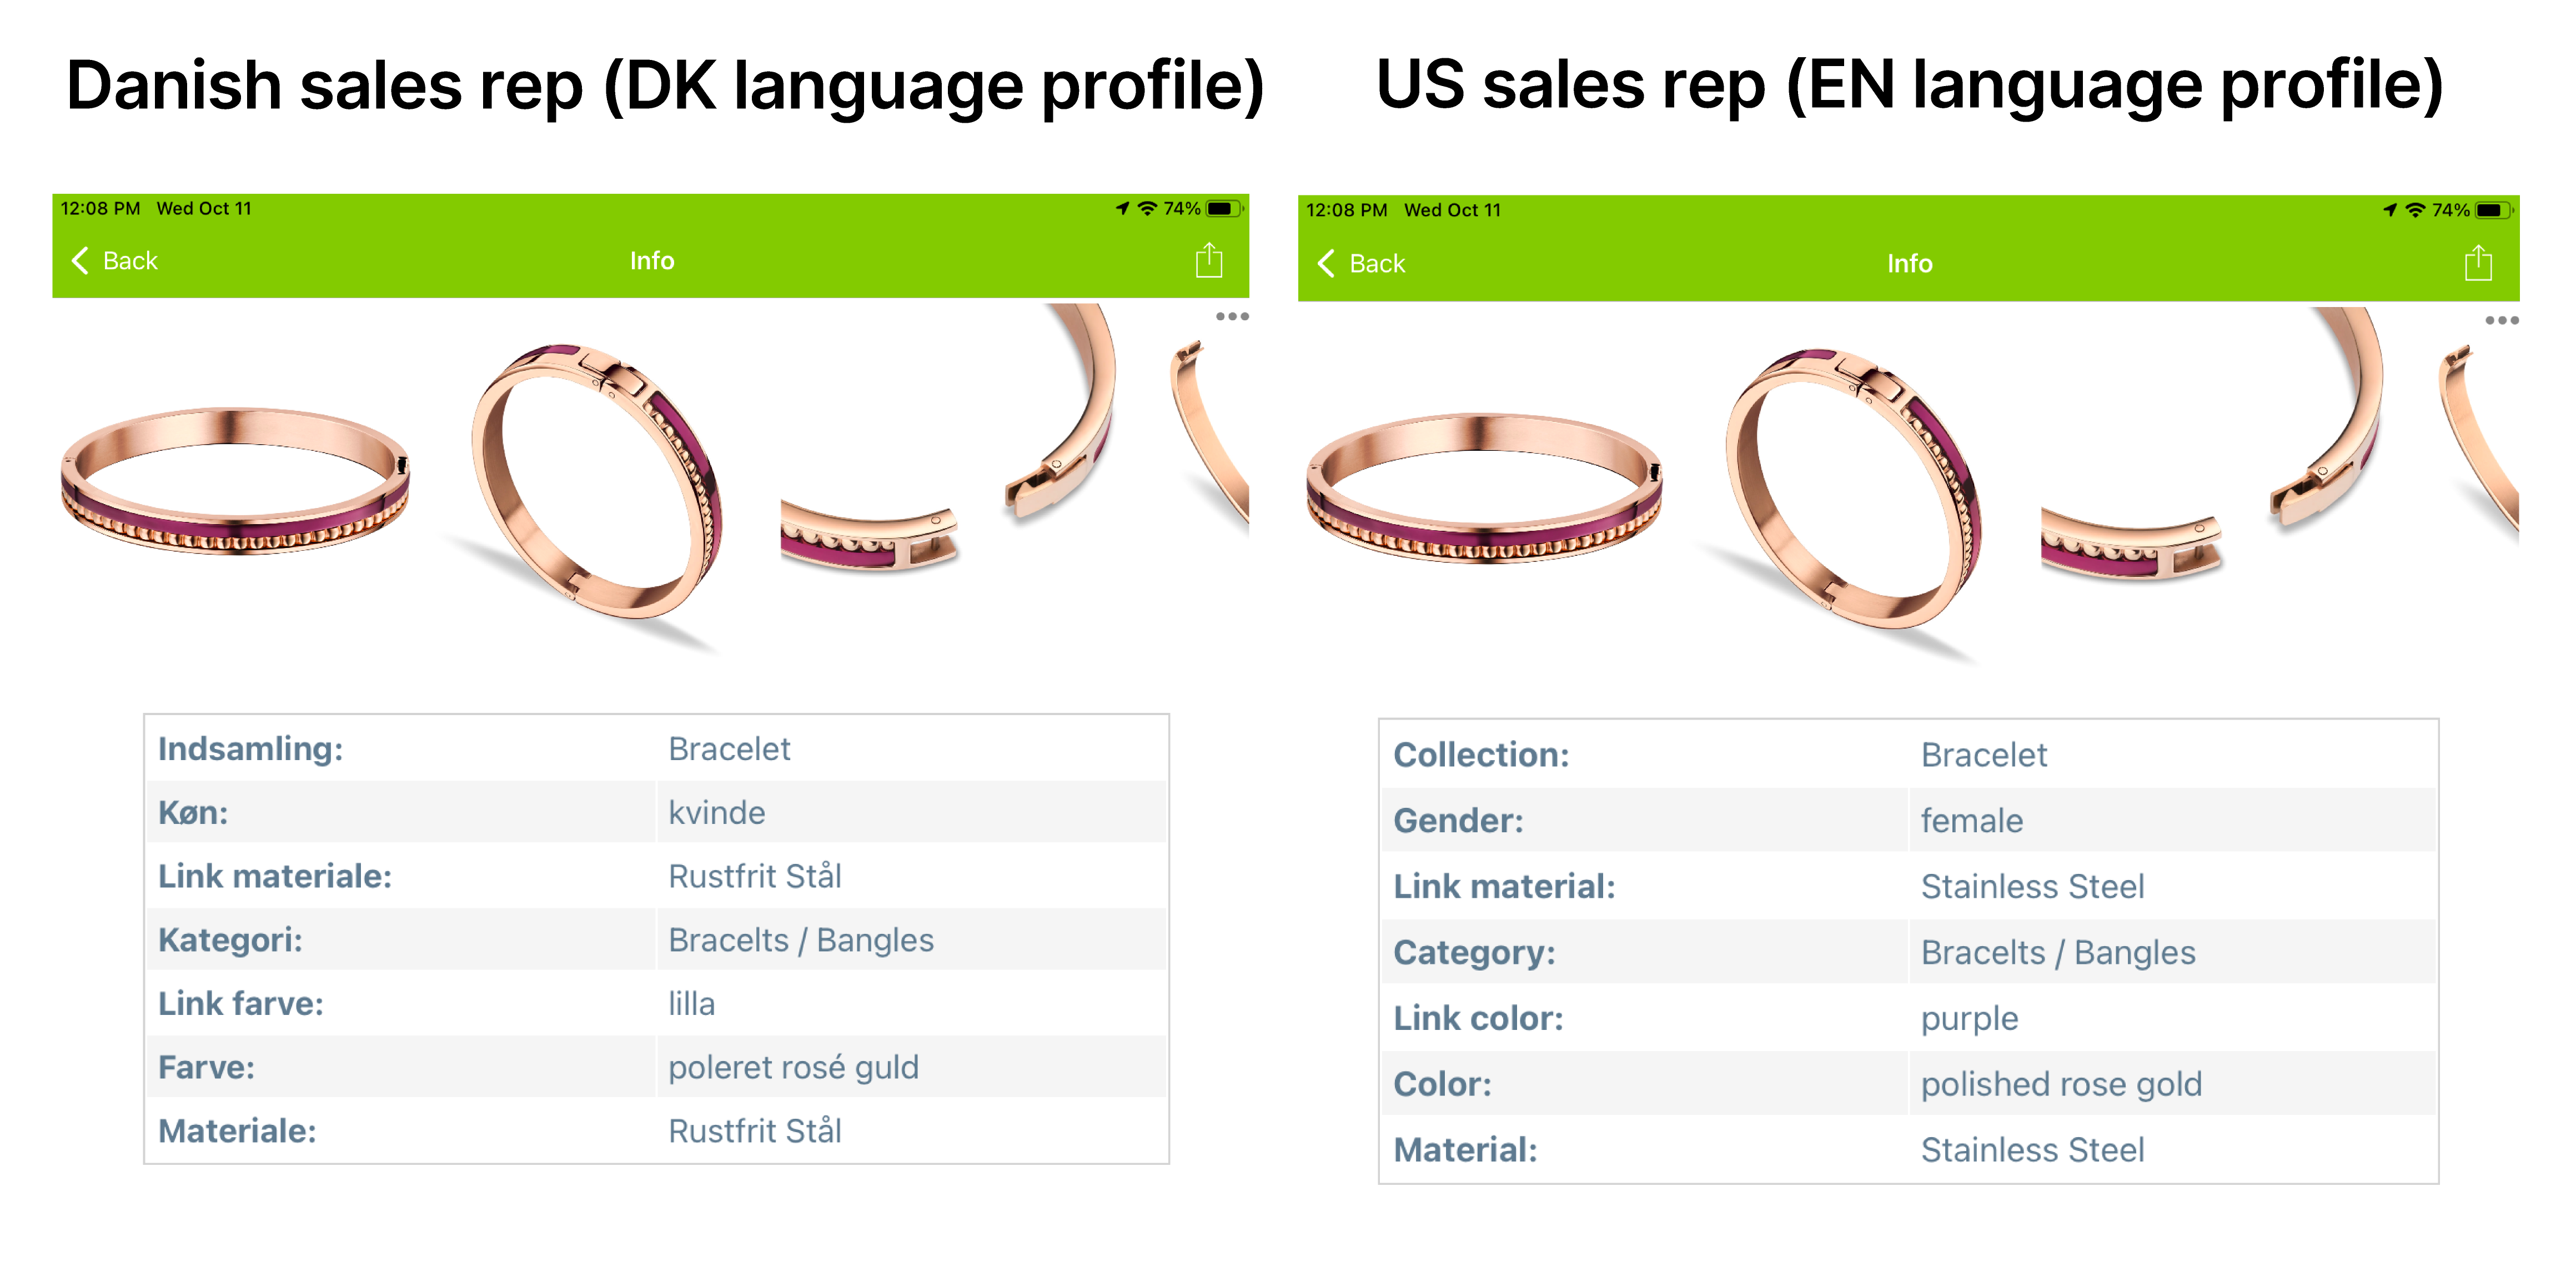Tap Wi-Fi icon in US status bar
The height and width of the screenshot is (1287, 2576).
click(2415, 210)
